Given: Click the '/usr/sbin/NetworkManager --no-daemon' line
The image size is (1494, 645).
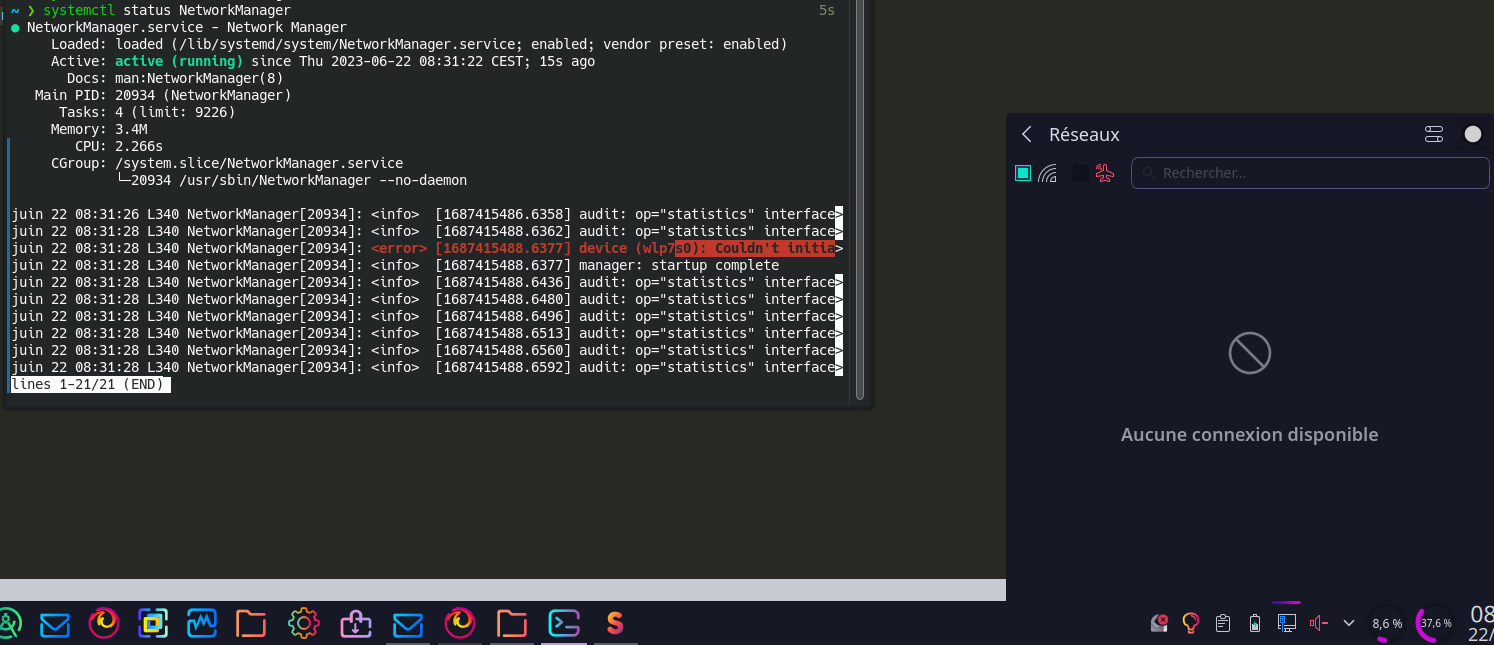Looking at the screenshot, I should click(292, 180).
